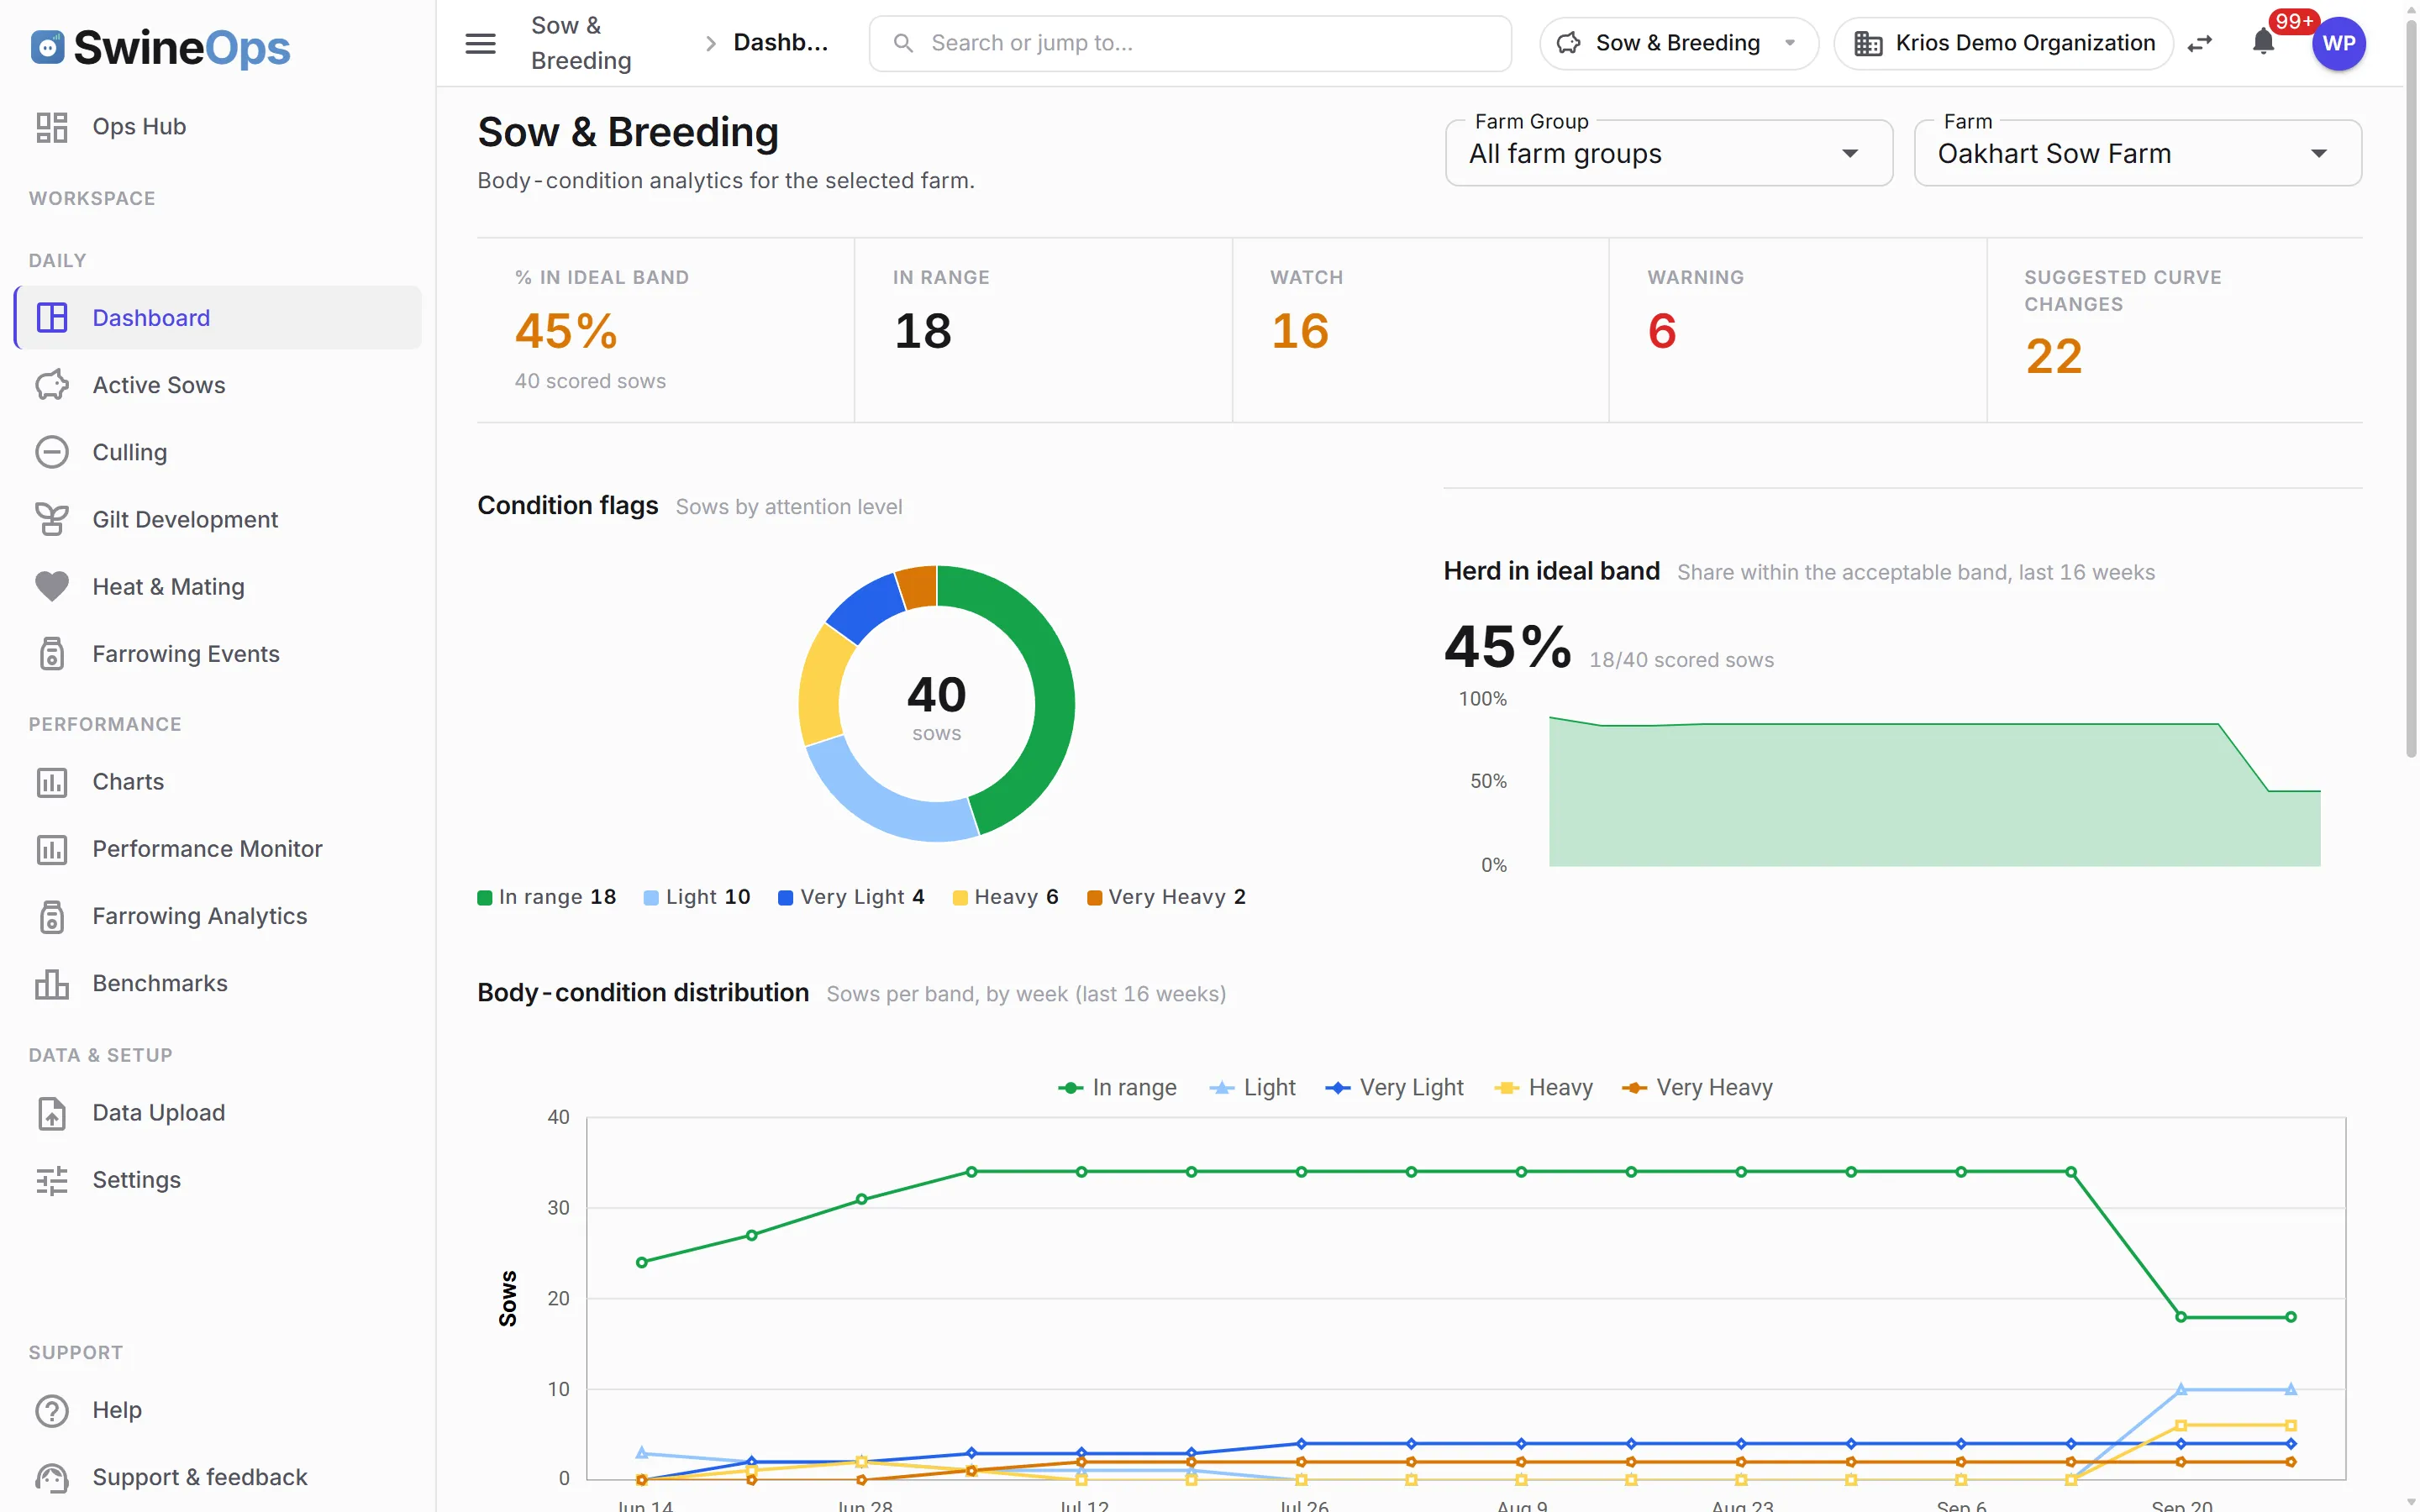Screen dimensions: 2420x1512
Task: Toggle In range series in chart legend
Action: (x=1117, y=1087)
